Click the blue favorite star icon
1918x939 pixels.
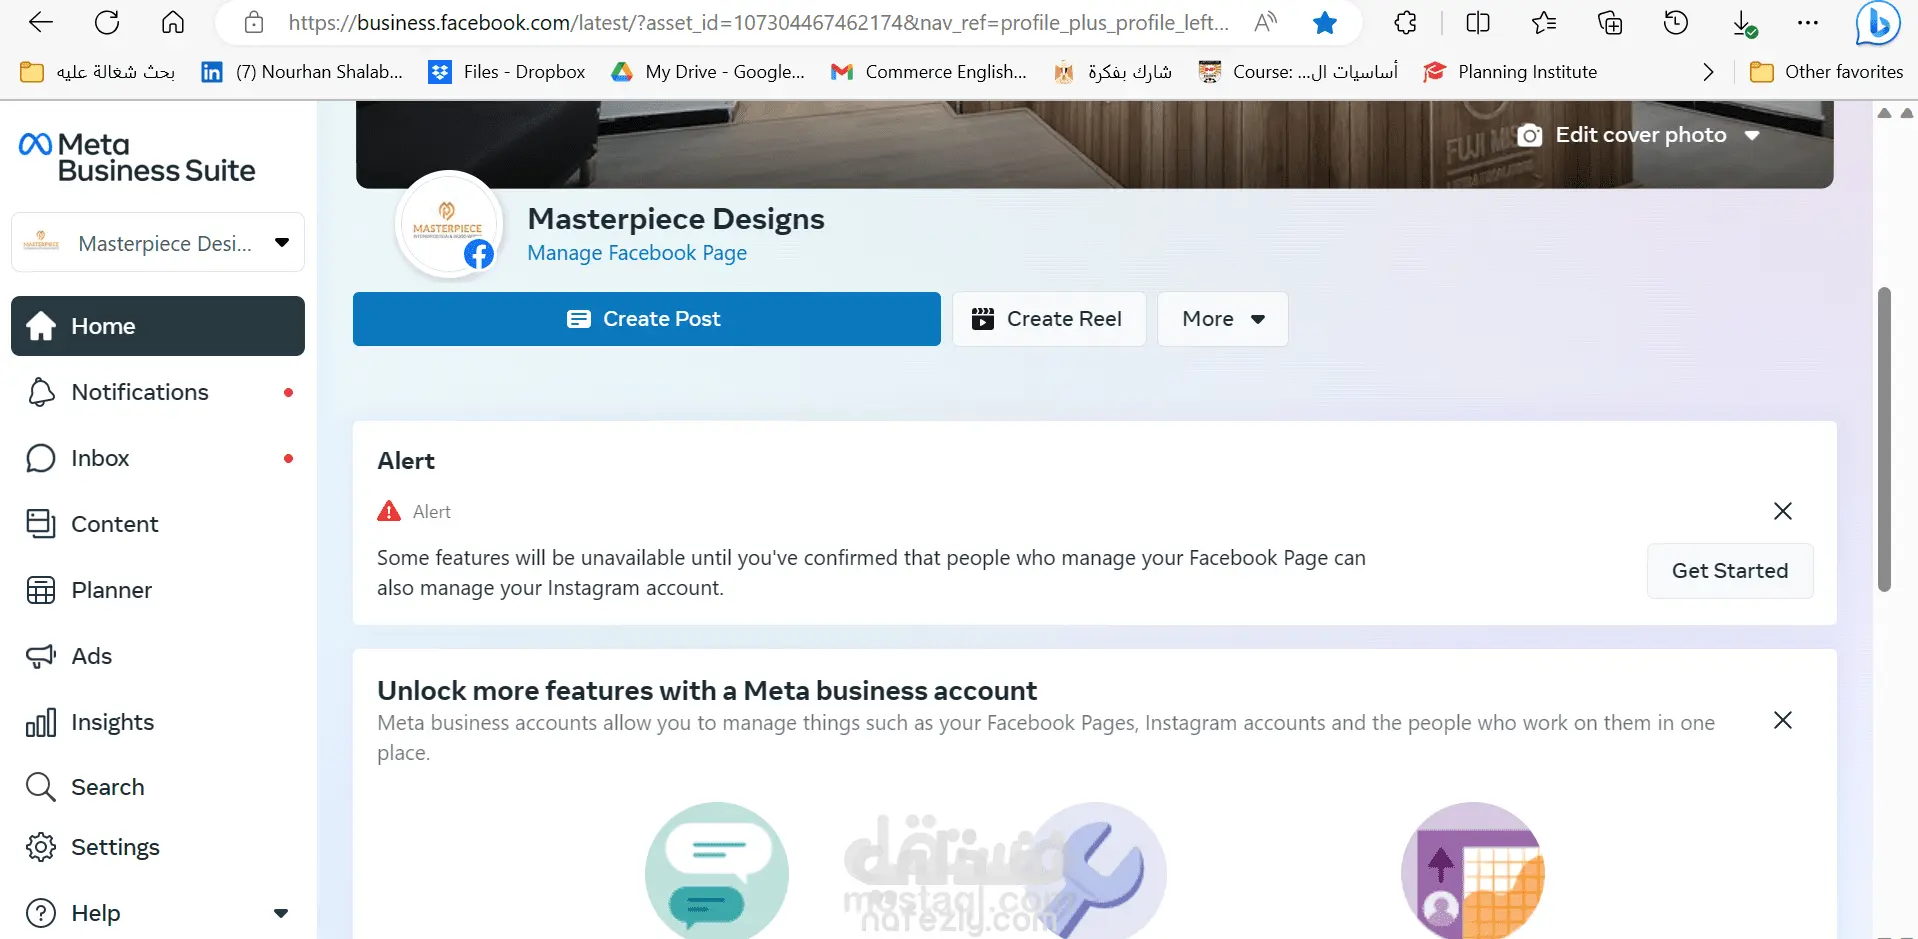point(1325,23)
